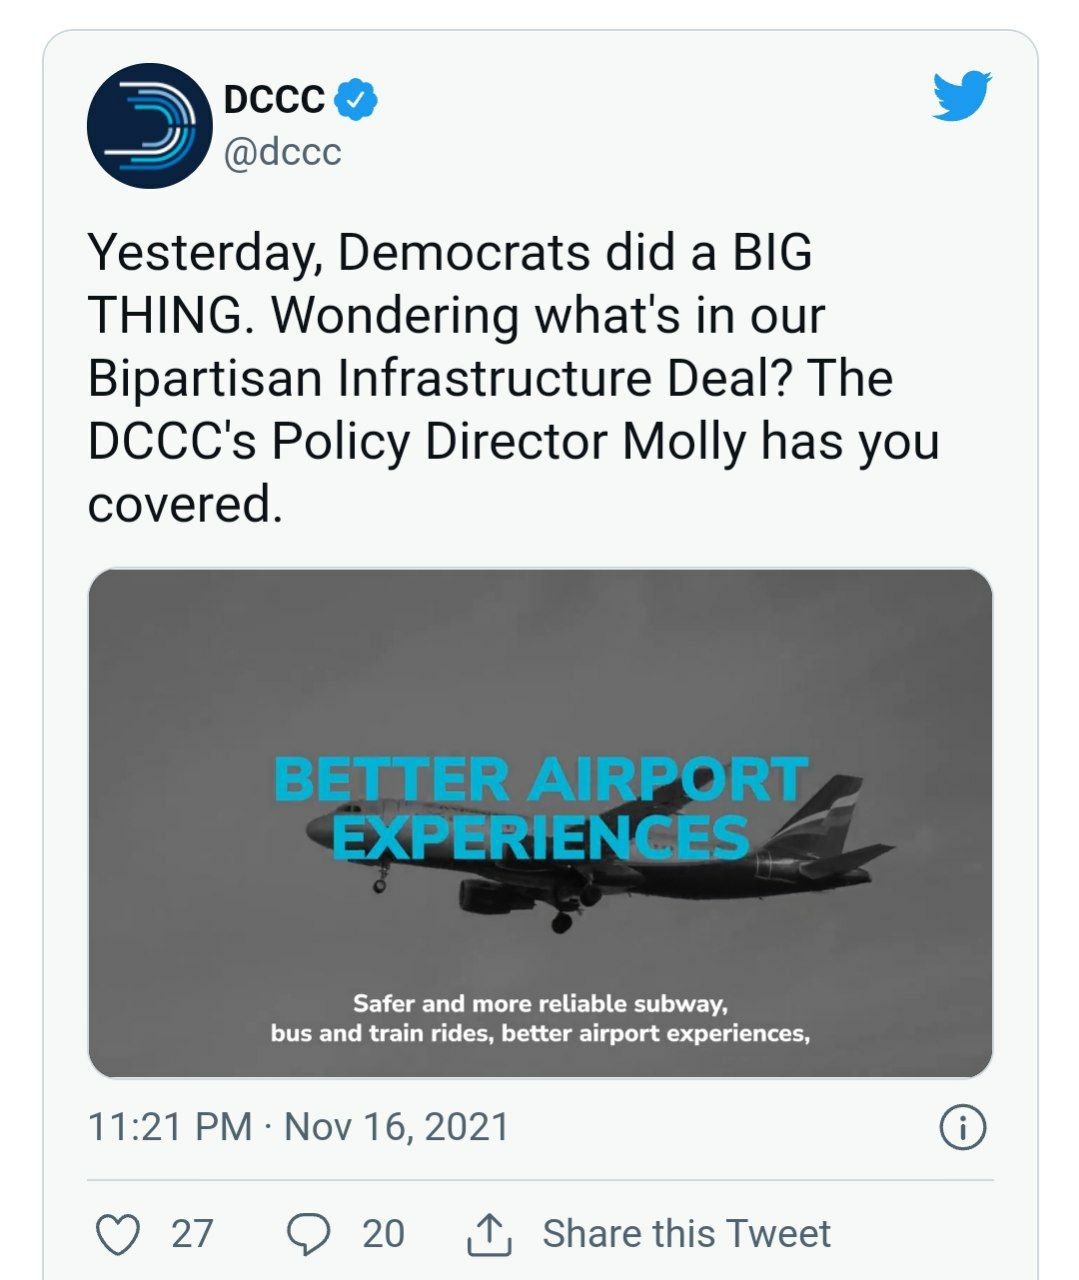Open the @dccc handle link
The image size is (1079, 1280).
pos(283,152)
